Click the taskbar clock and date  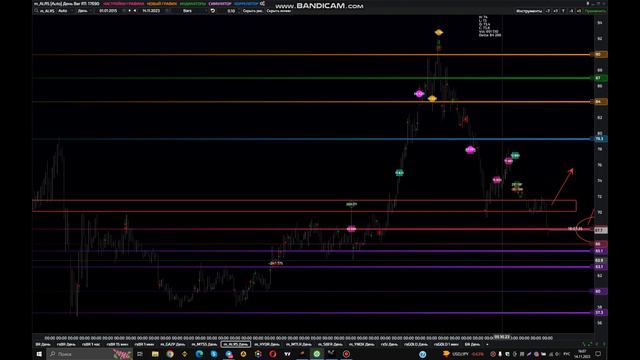[x=582, y=354]
